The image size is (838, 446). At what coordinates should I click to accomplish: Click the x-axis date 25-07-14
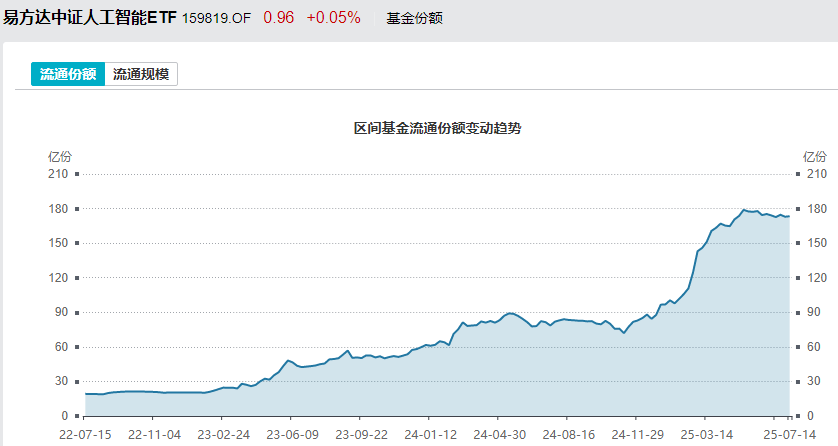(x=790, y=435)
